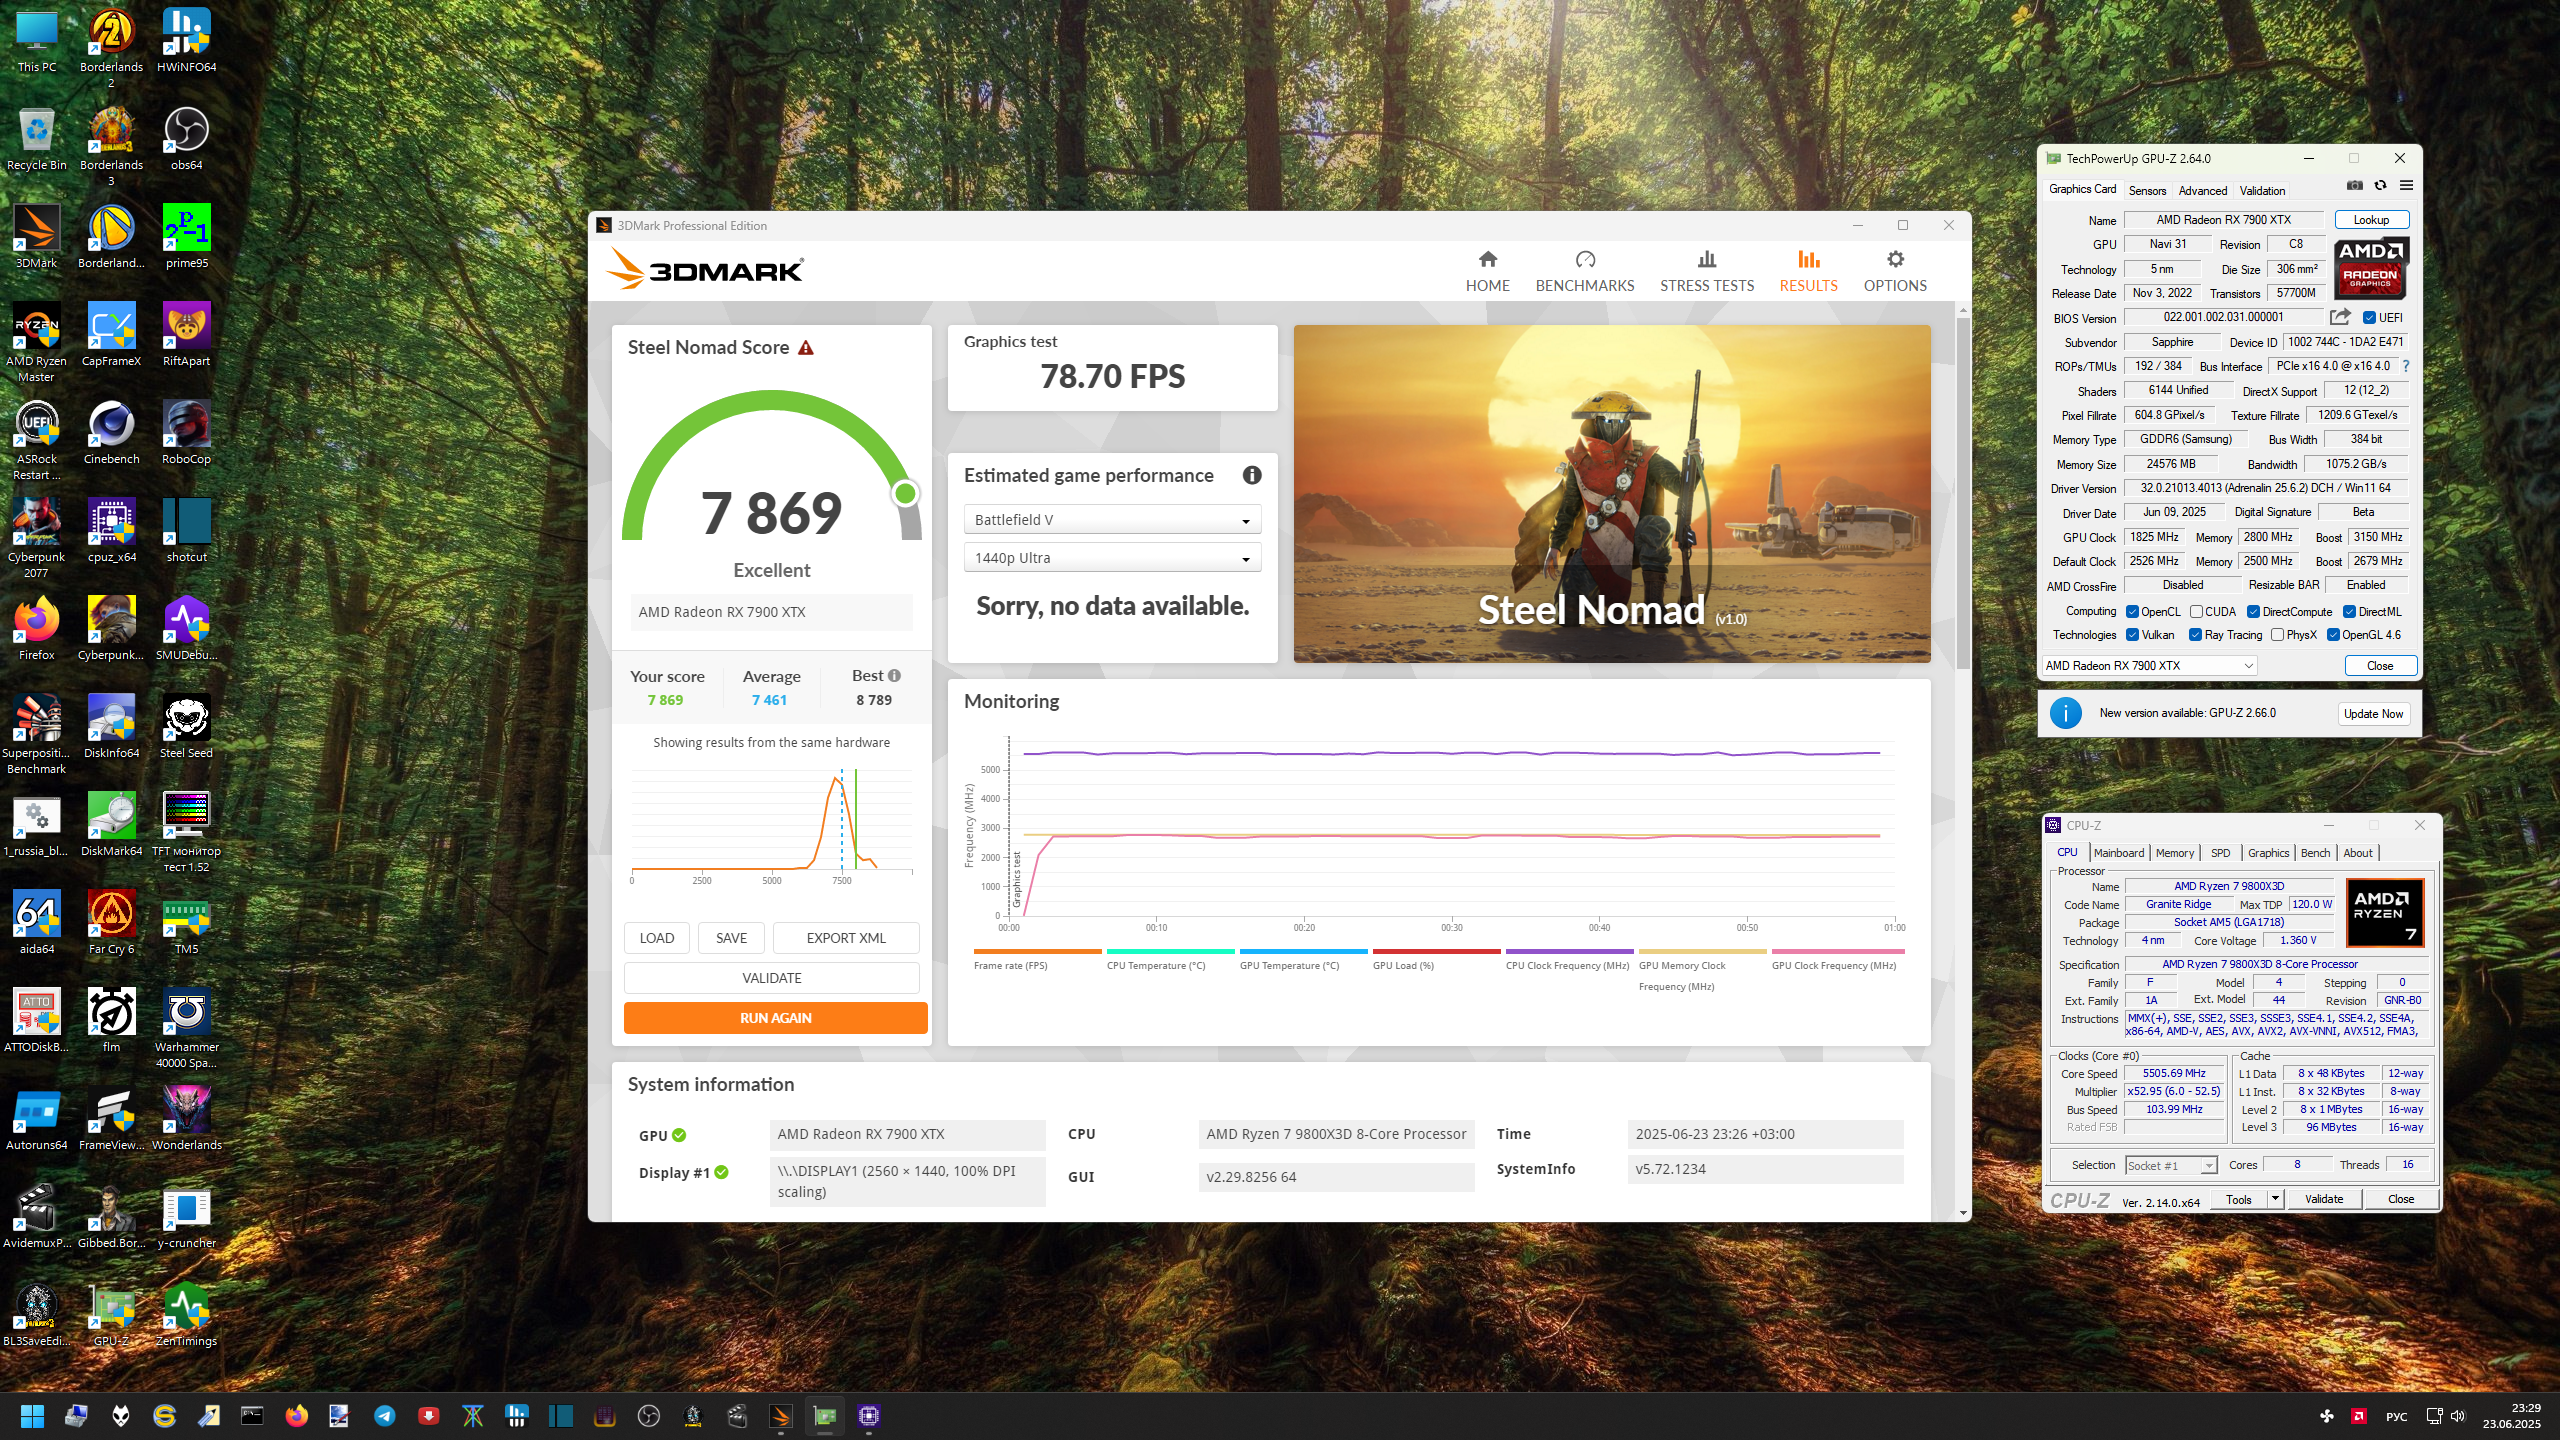Click the RUN AGAIN button
The image size is (2560, 1440).
click(775, 1018)
